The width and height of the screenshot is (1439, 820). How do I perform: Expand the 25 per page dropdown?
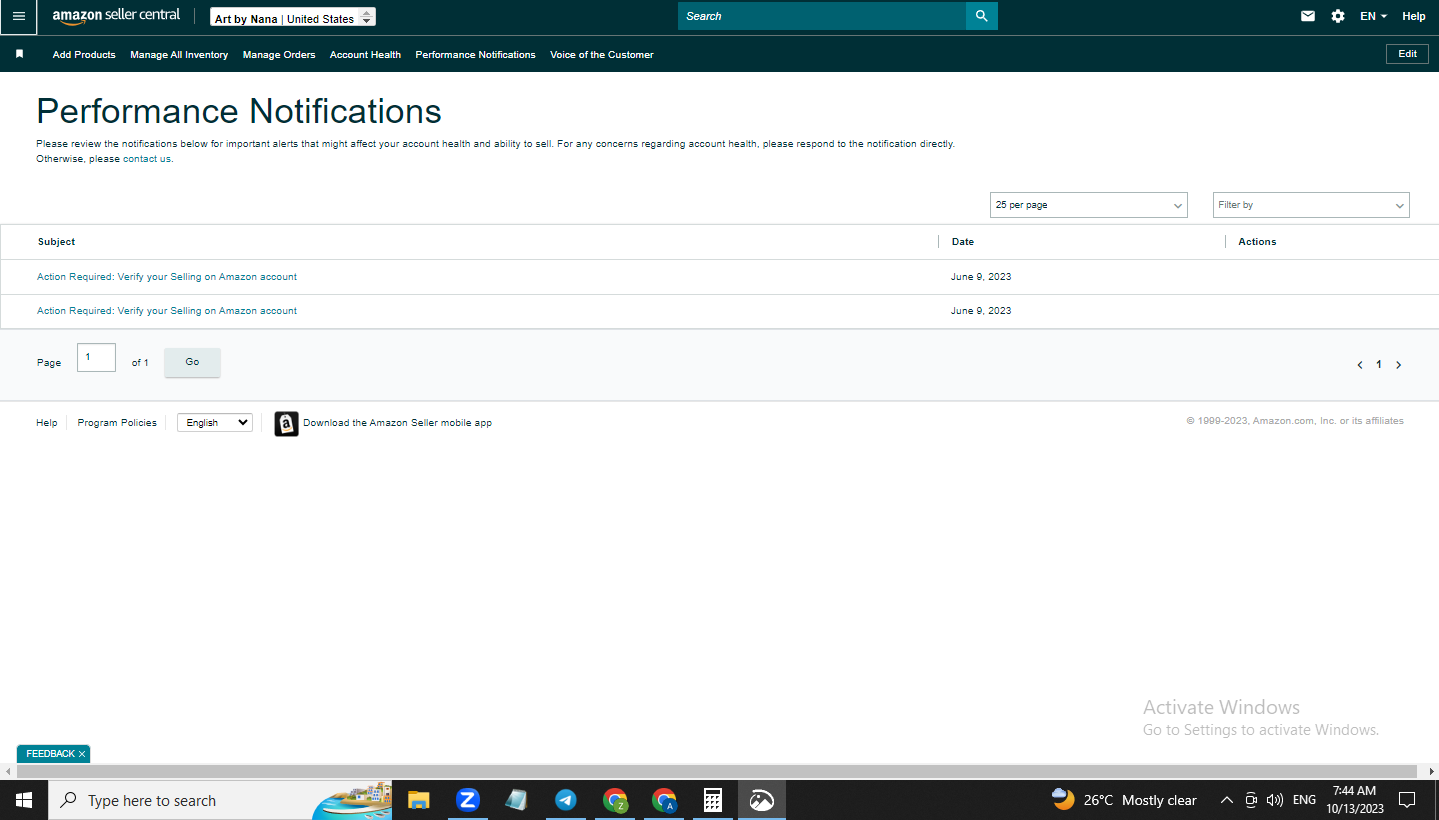click(x=1088, y=205)
